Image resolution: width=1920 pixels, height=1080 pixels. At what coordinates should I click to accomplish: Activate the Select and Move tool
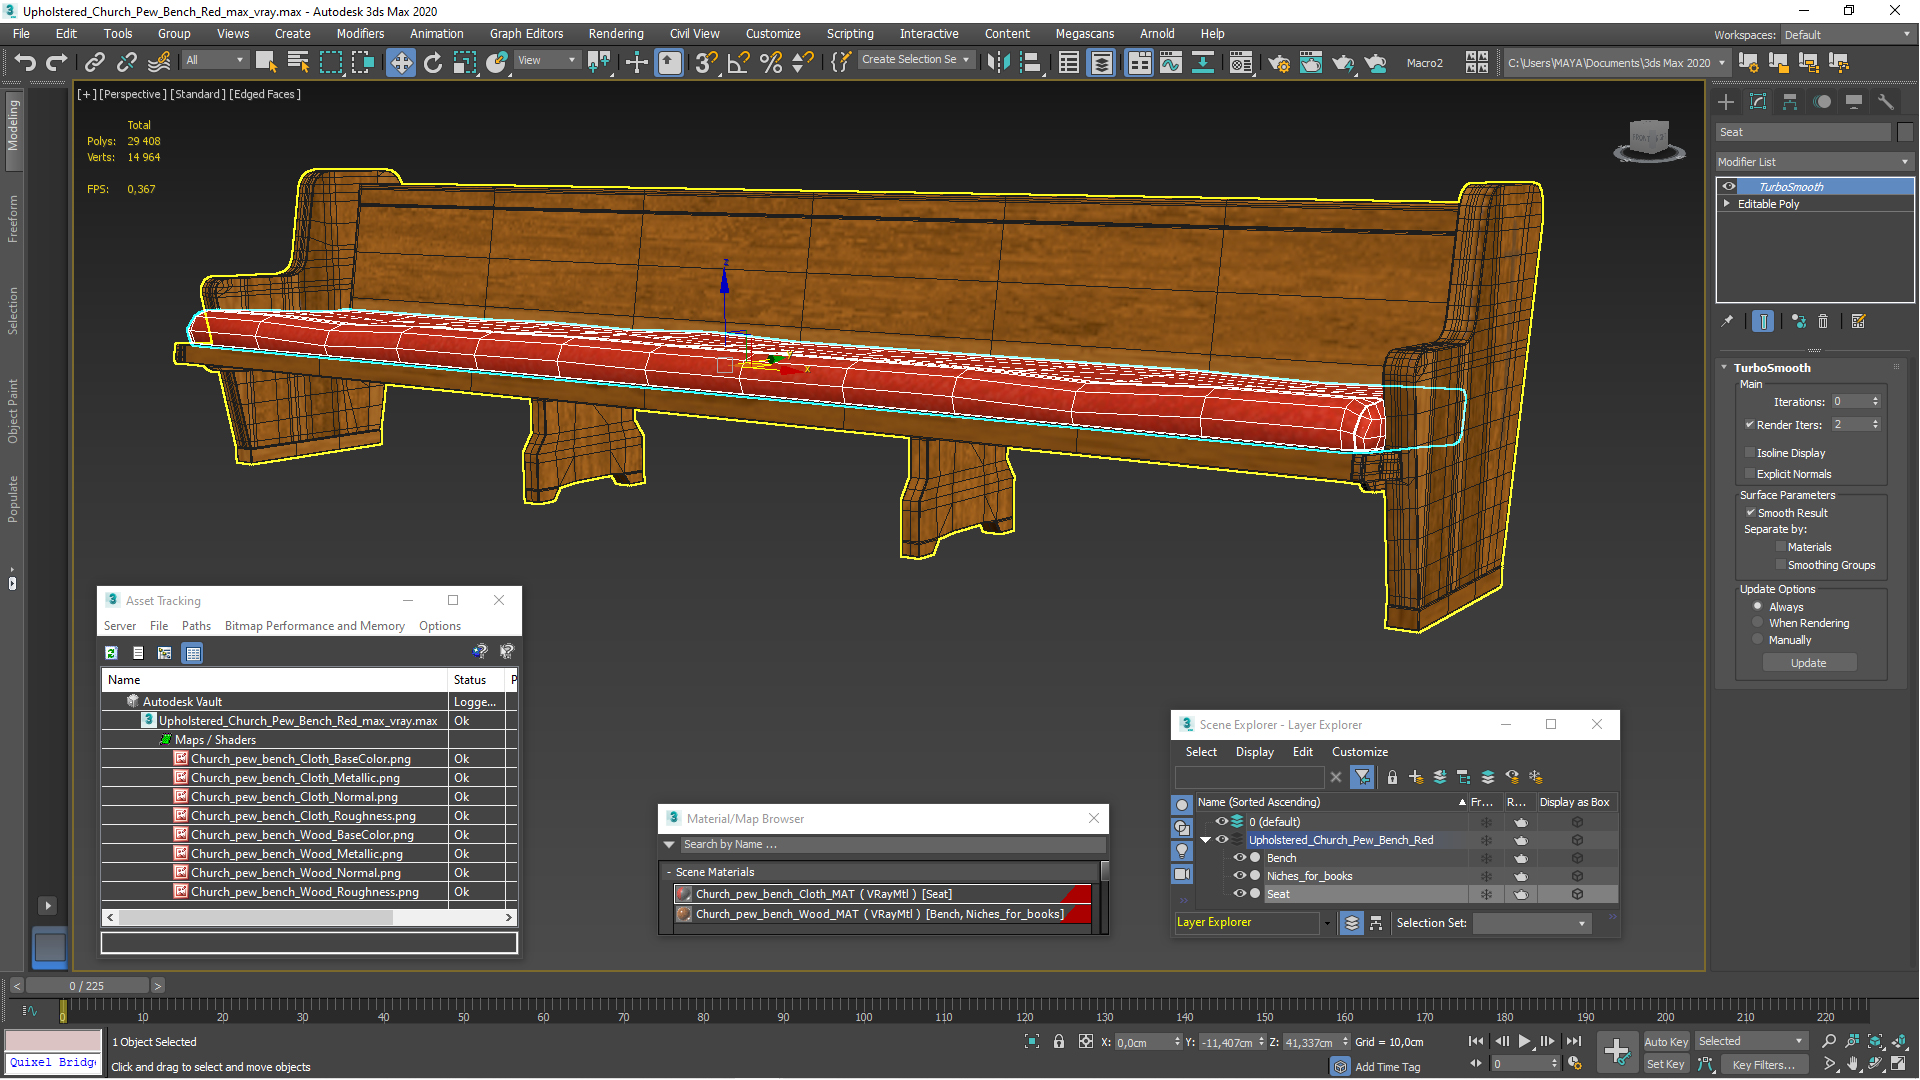coord(401,62)
